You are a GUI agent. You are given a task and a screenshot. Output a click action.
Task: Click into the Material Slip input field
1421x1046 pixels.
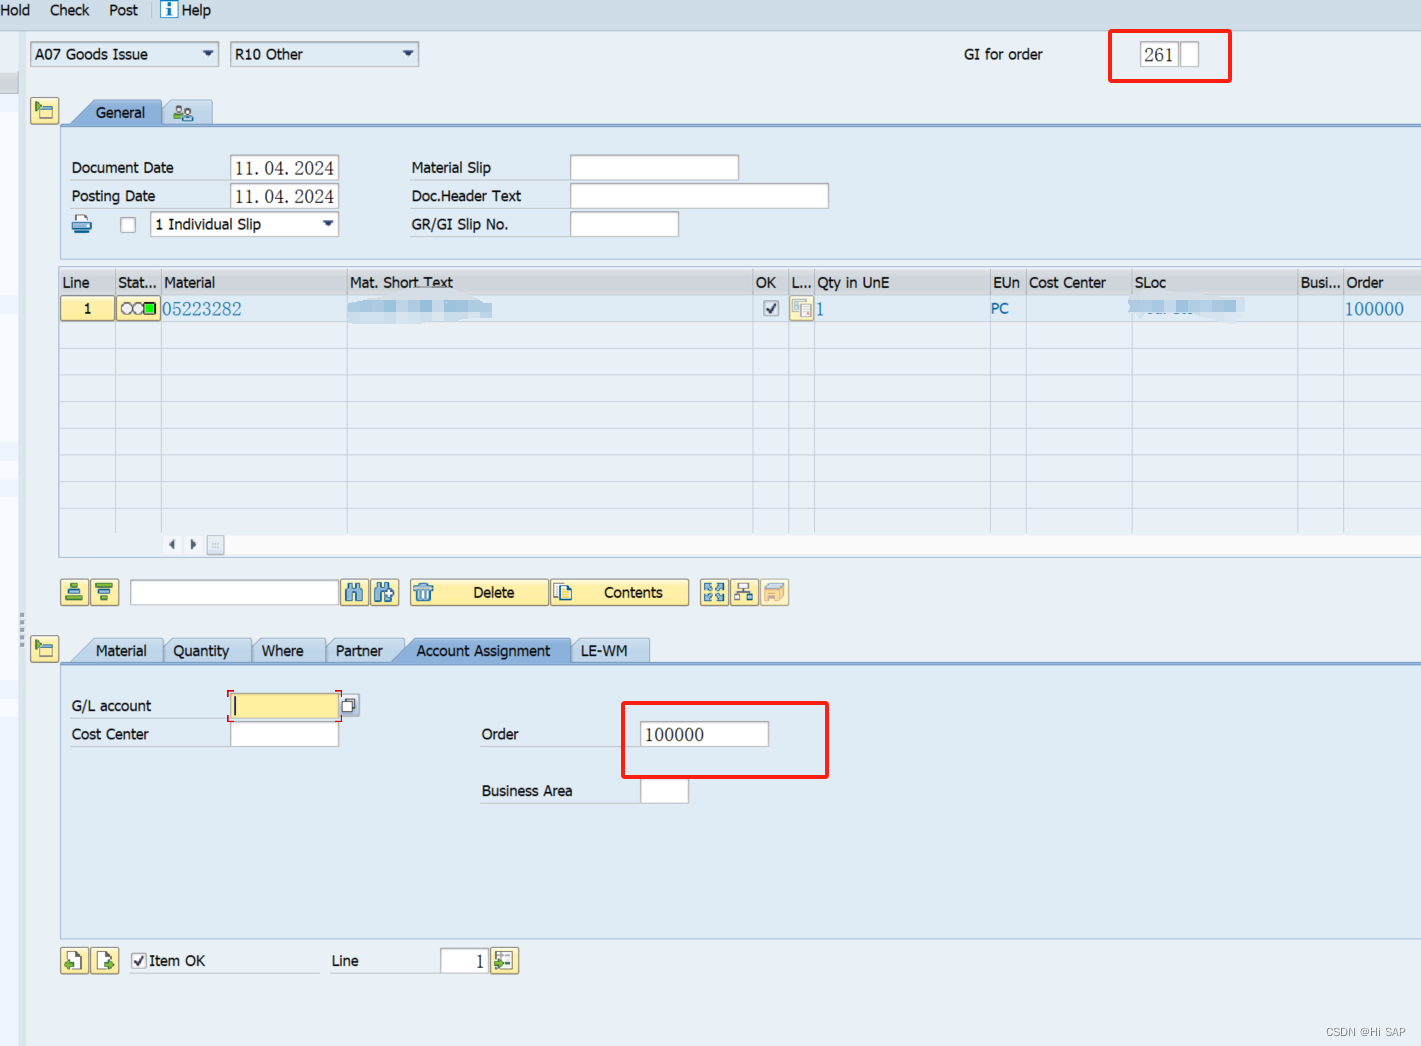tap(653, 167)
